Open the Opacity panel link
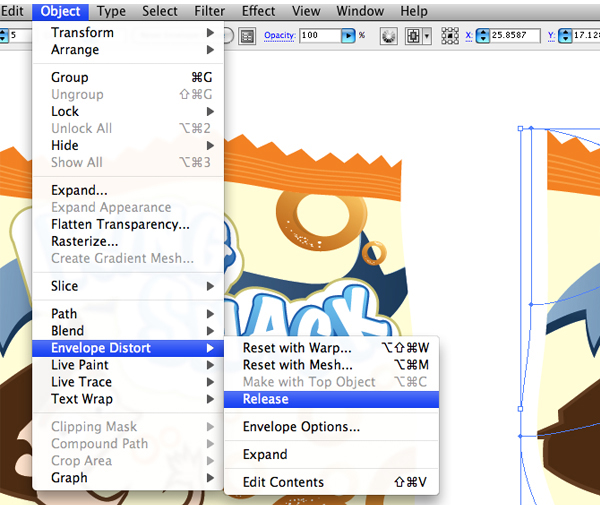The width and height of the screenshot is (600, 505). 279,35
